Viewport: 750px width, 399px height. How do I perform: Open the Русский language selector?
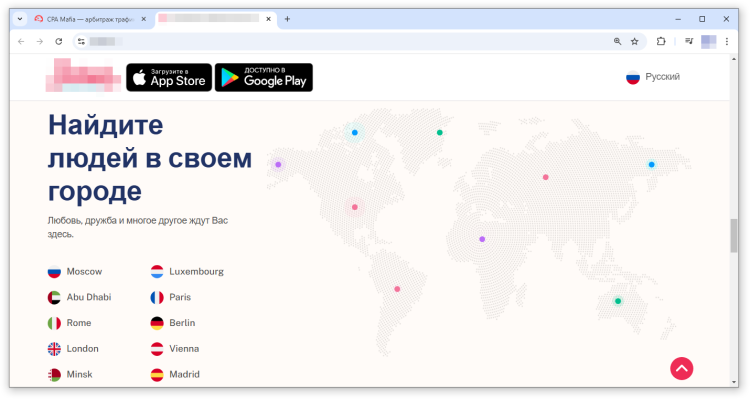coord(652,77)
